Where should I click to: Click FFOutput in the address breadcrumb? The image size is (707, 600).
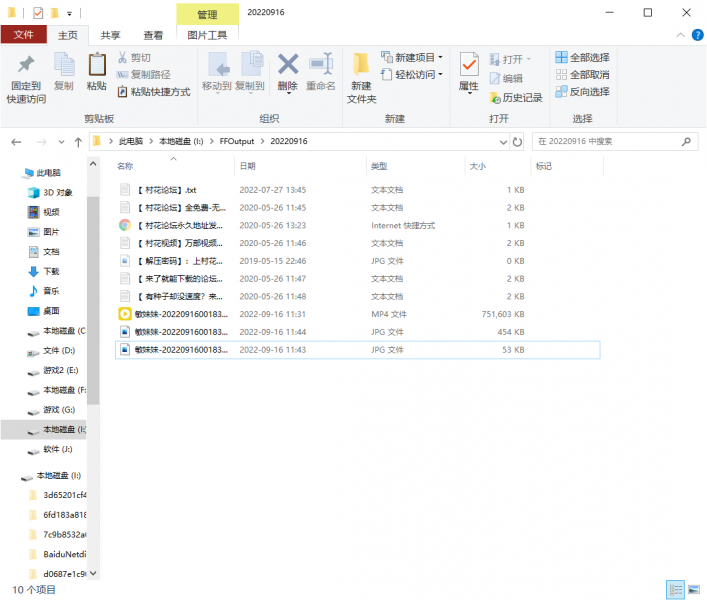pos(238,142)
